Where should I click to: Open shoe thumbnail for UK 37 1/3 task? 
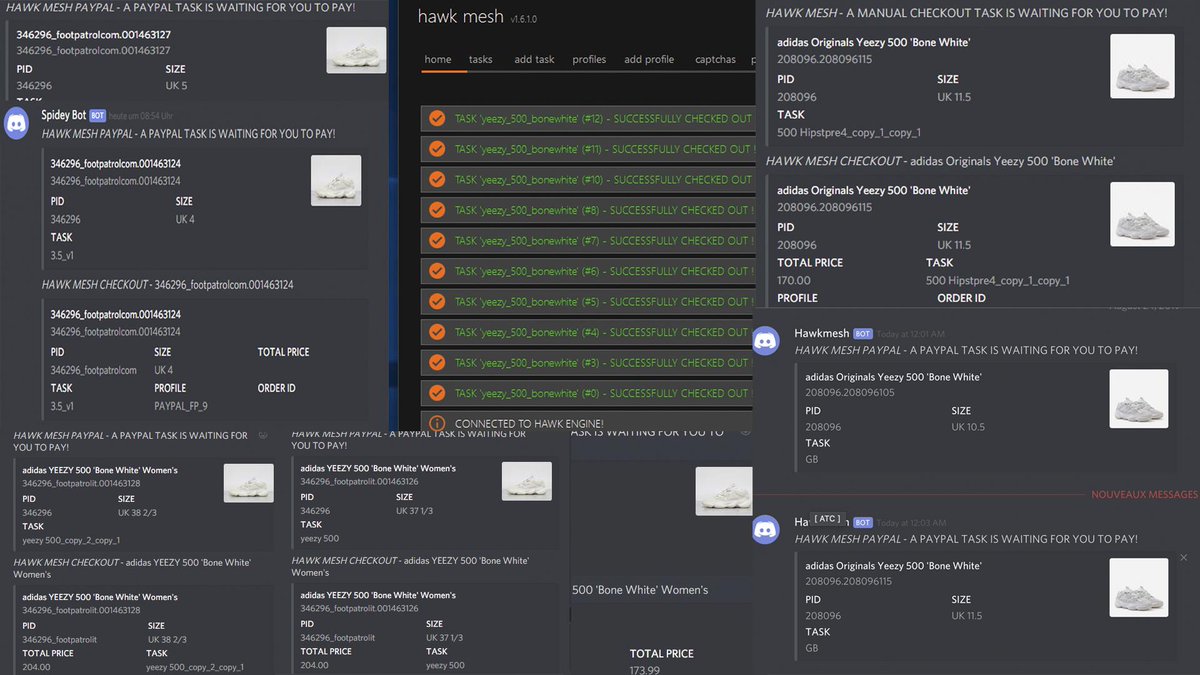pos(527,482)
